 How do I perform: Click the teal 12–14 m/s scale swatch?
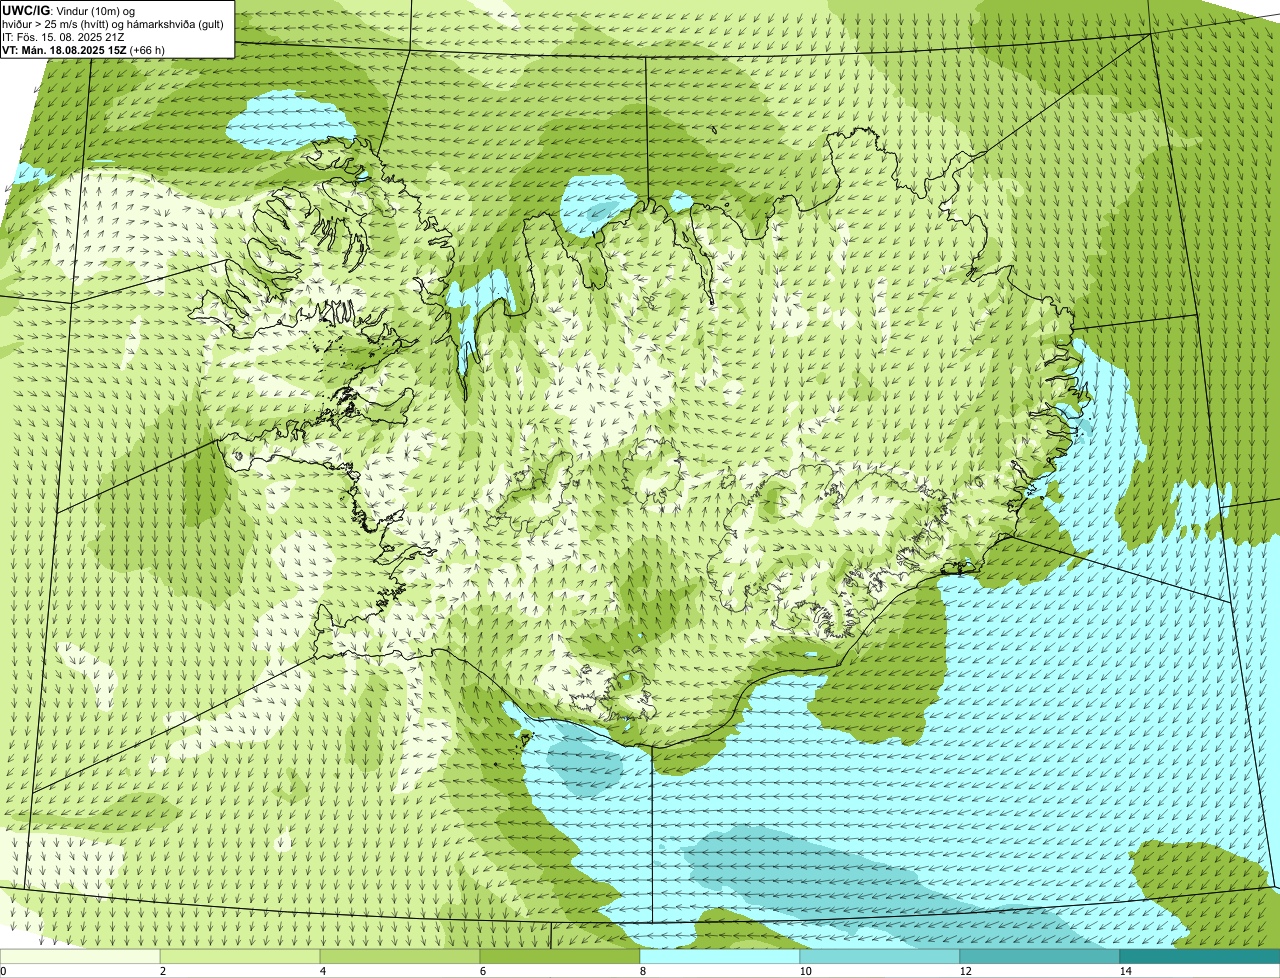click(x=1040, y=956)
